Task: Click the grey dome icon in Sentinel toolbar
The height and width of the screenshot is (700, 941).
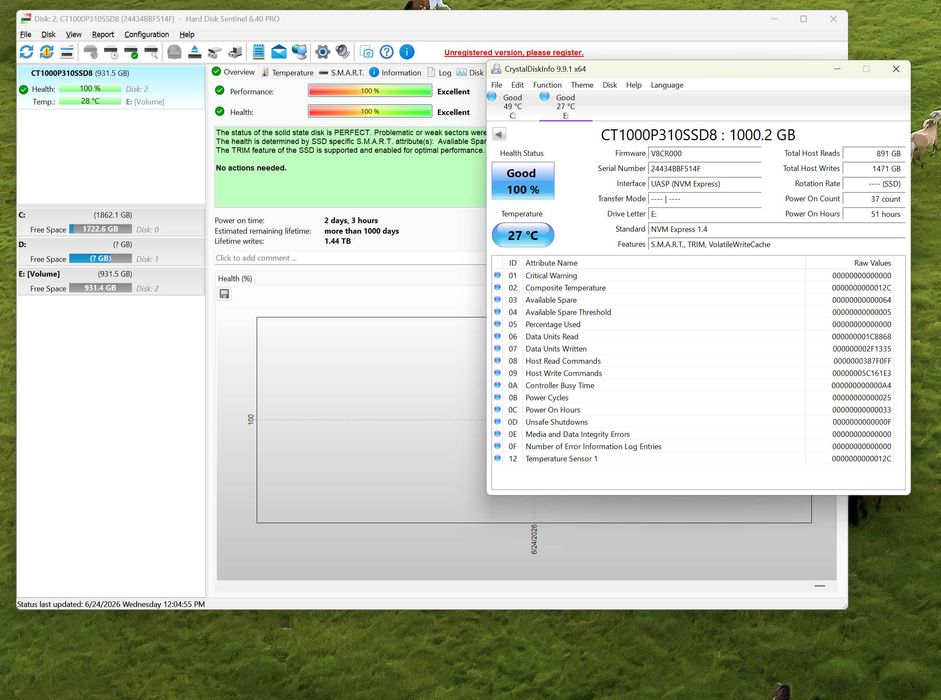Action: coord(174,52)
